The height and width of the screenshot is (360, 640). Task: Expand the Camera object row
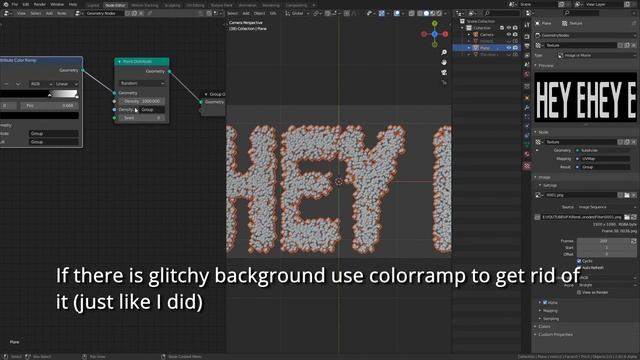(x=469, y=35)
